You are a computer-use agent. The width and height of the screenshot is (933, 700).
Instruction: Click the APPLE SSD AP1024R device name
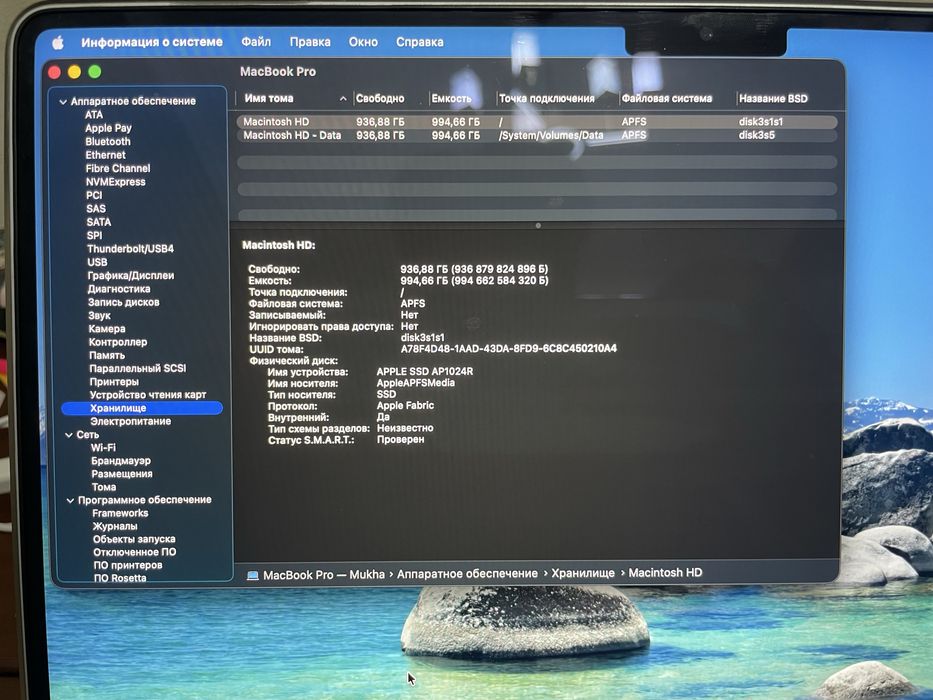click(x=425, y=371)
